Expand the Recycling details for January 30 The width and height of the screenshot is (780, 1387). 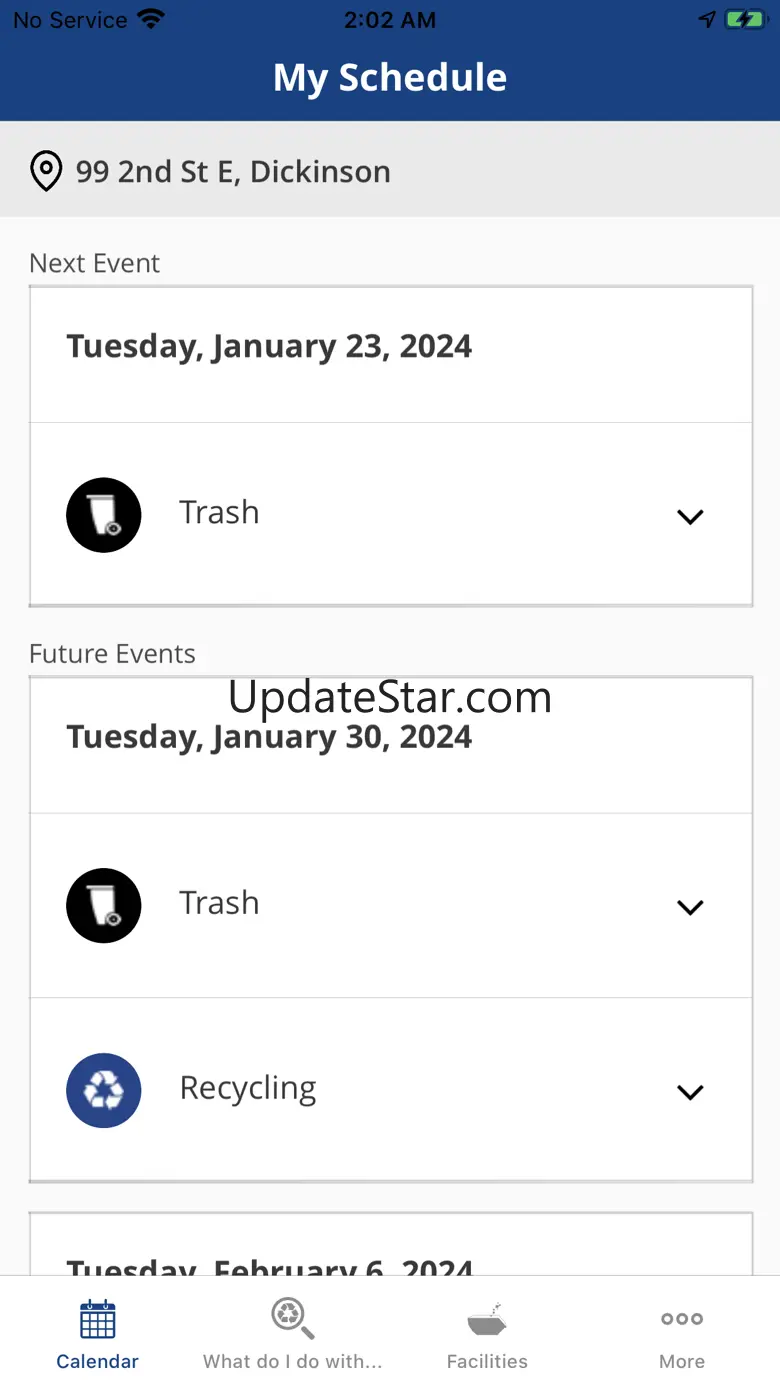690,1092
